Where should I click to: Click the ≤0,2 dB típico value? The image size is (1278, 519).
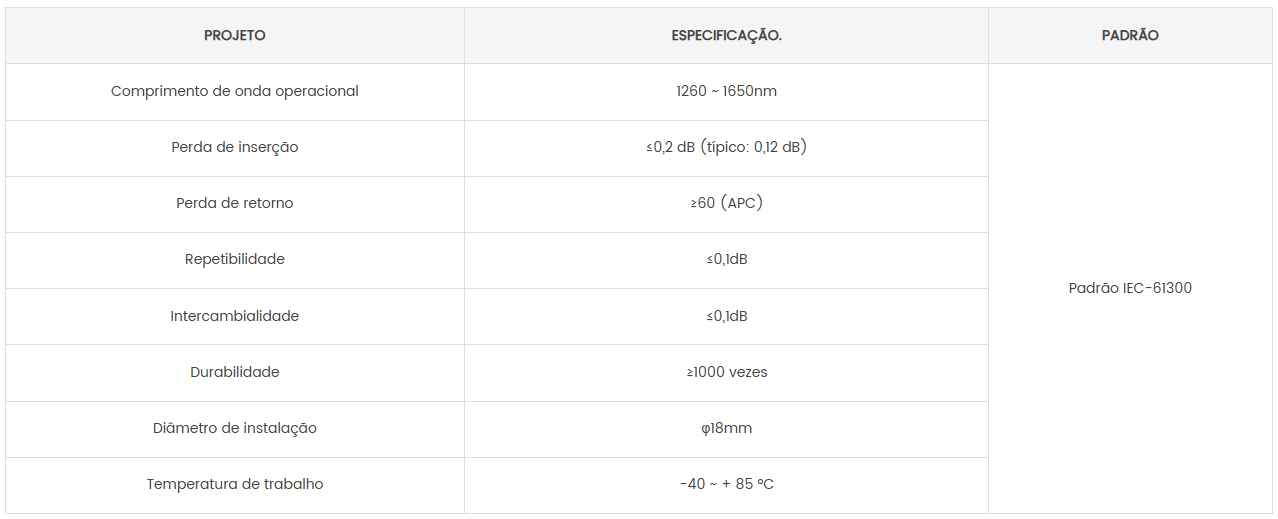click(726, 147)
